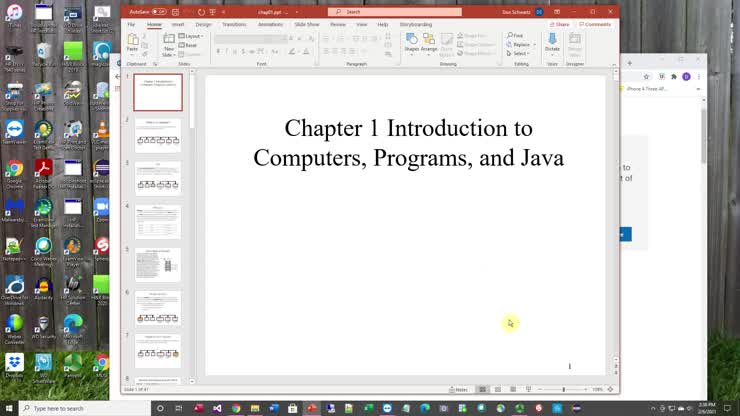Expand the Select dropdown in Editing
Screen dimensions: 740x416
518,53
